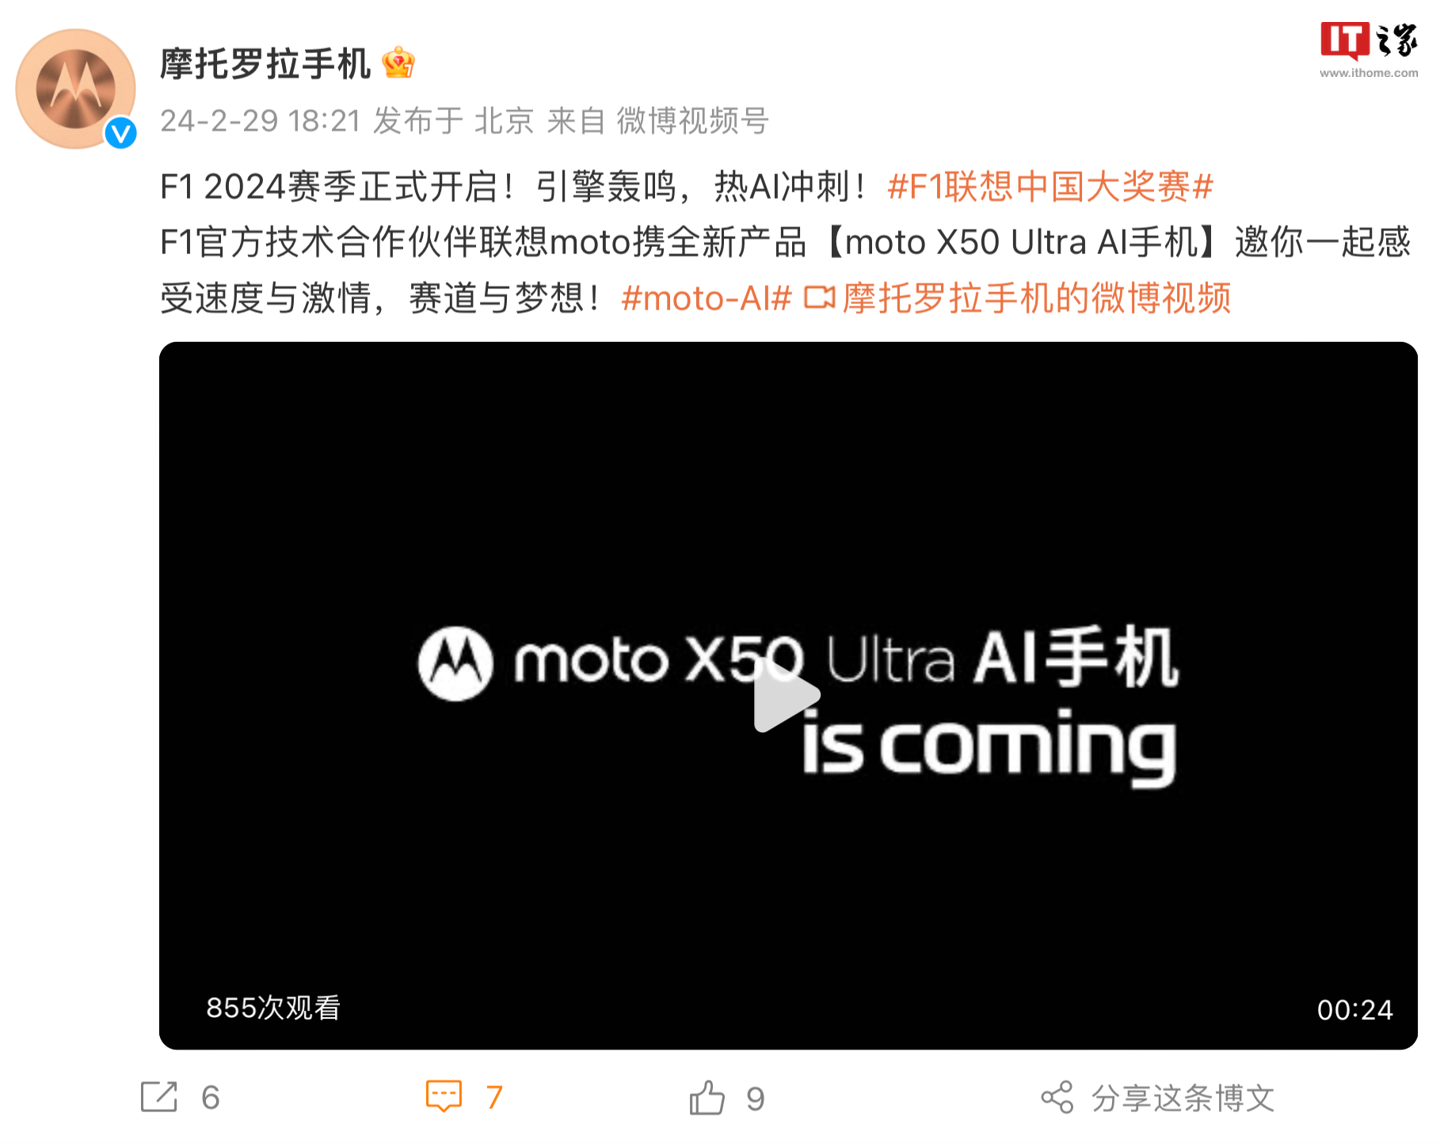Click the repost icon
Viewport: 1440px width, 1143px height.
click(159, 1097)
